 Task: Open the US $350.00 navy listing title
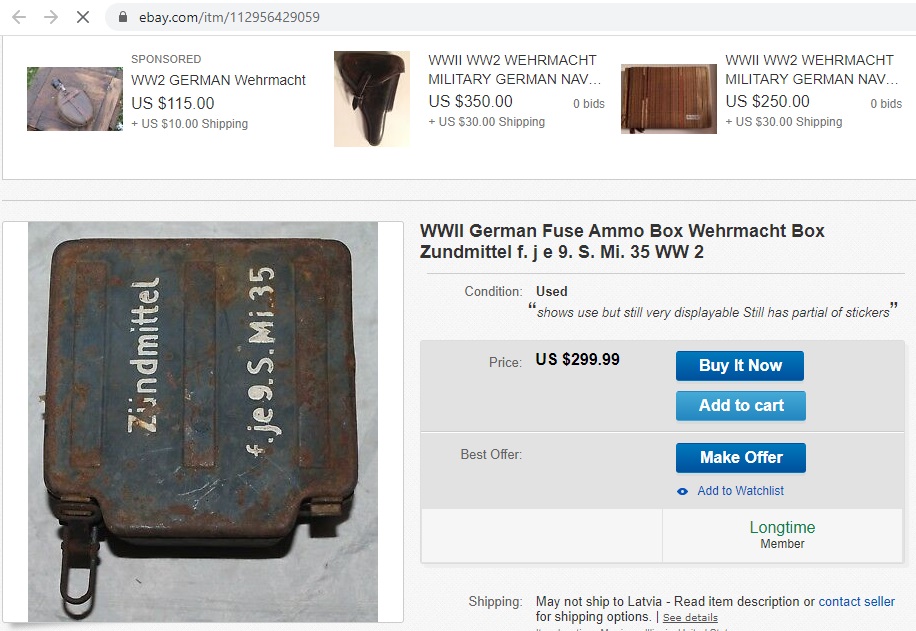tap(514, 70)
